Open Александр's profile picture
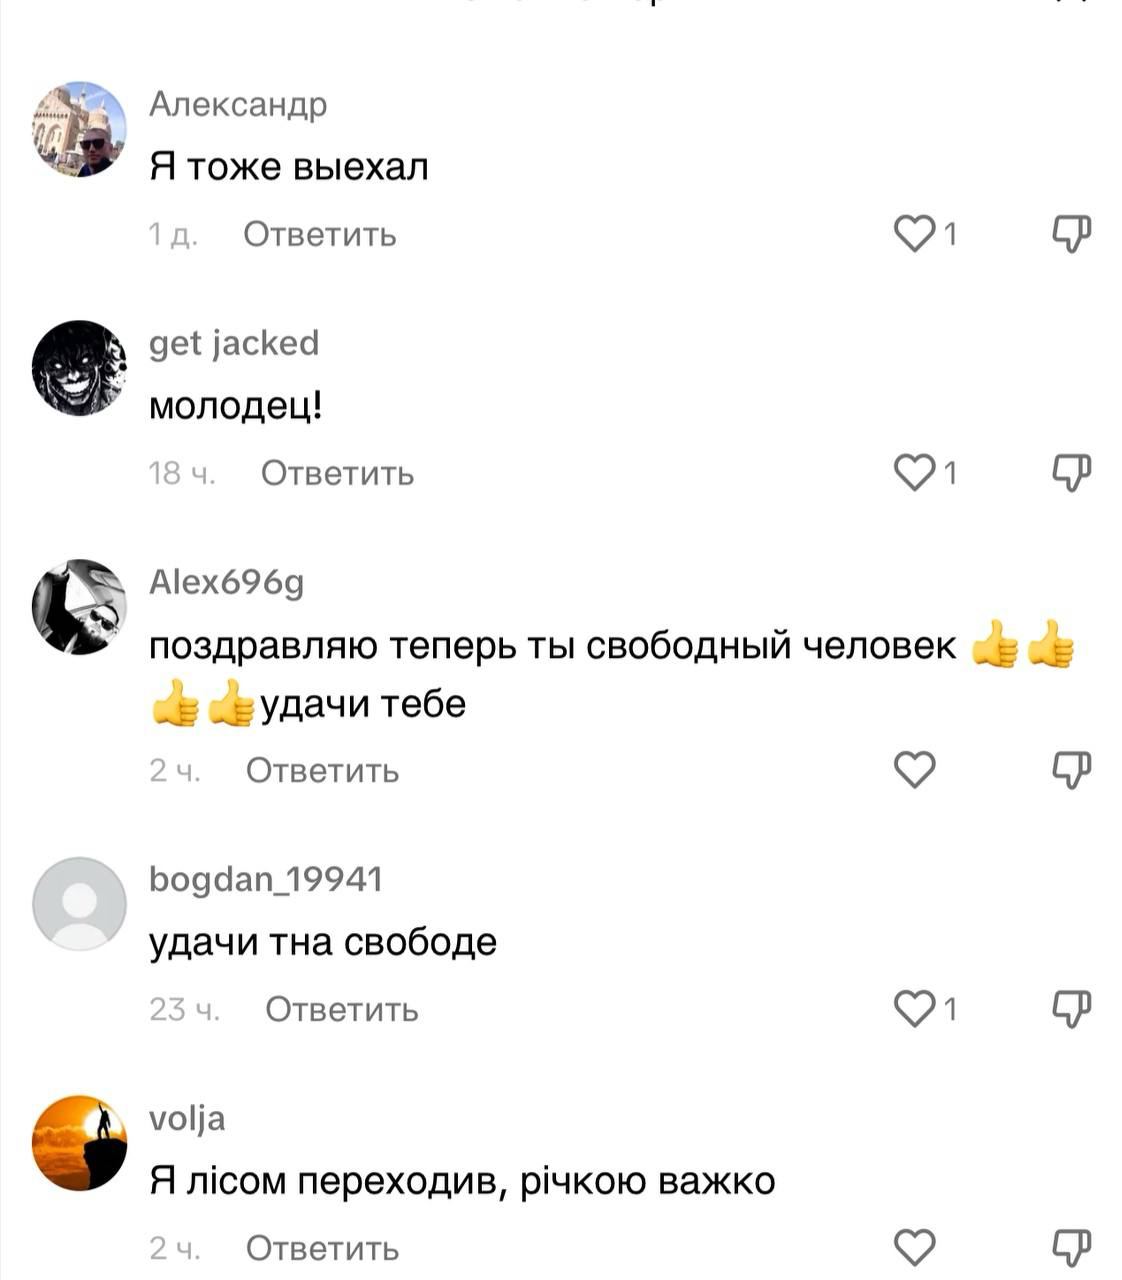Viewport: 1122px width, 1280px height. (80, 129)
